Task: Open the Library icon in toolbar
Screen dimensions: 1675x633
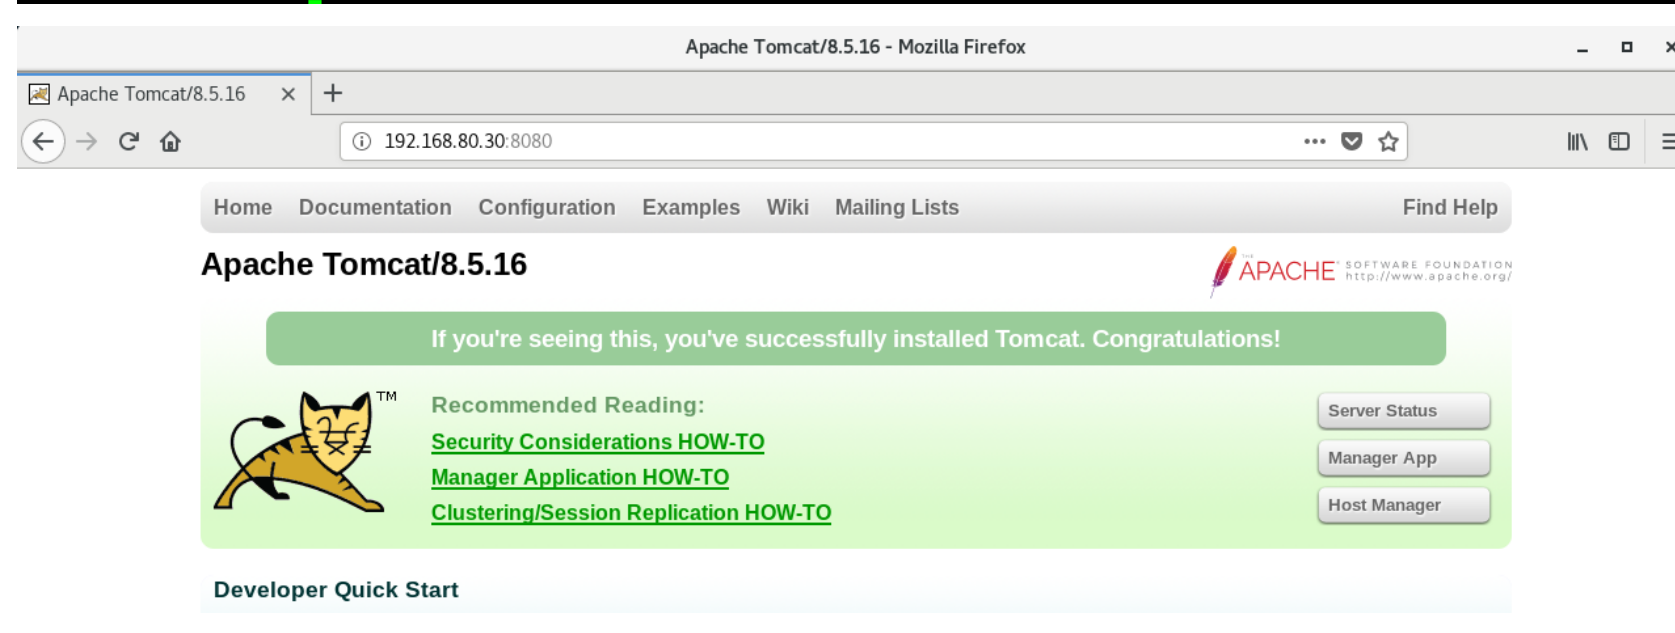Action: [1577, 141]
